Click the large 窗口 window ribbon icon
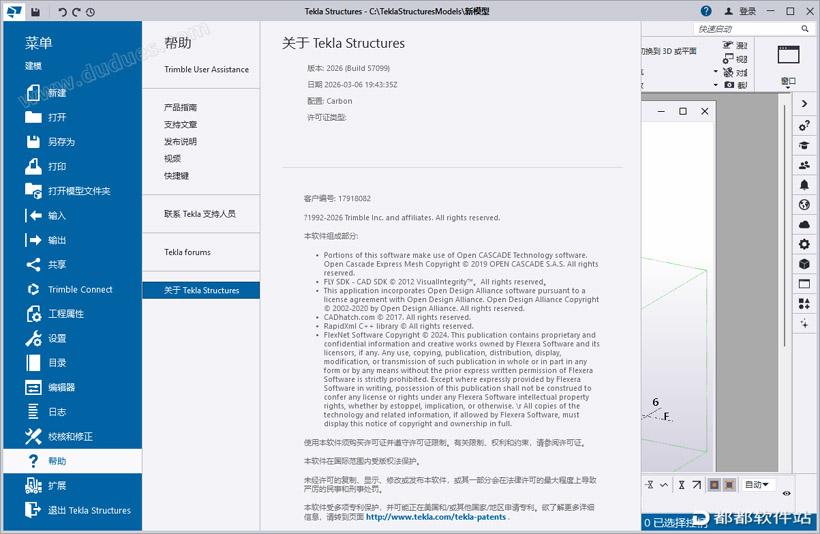820x534 pixels. [x=788, y=54]
